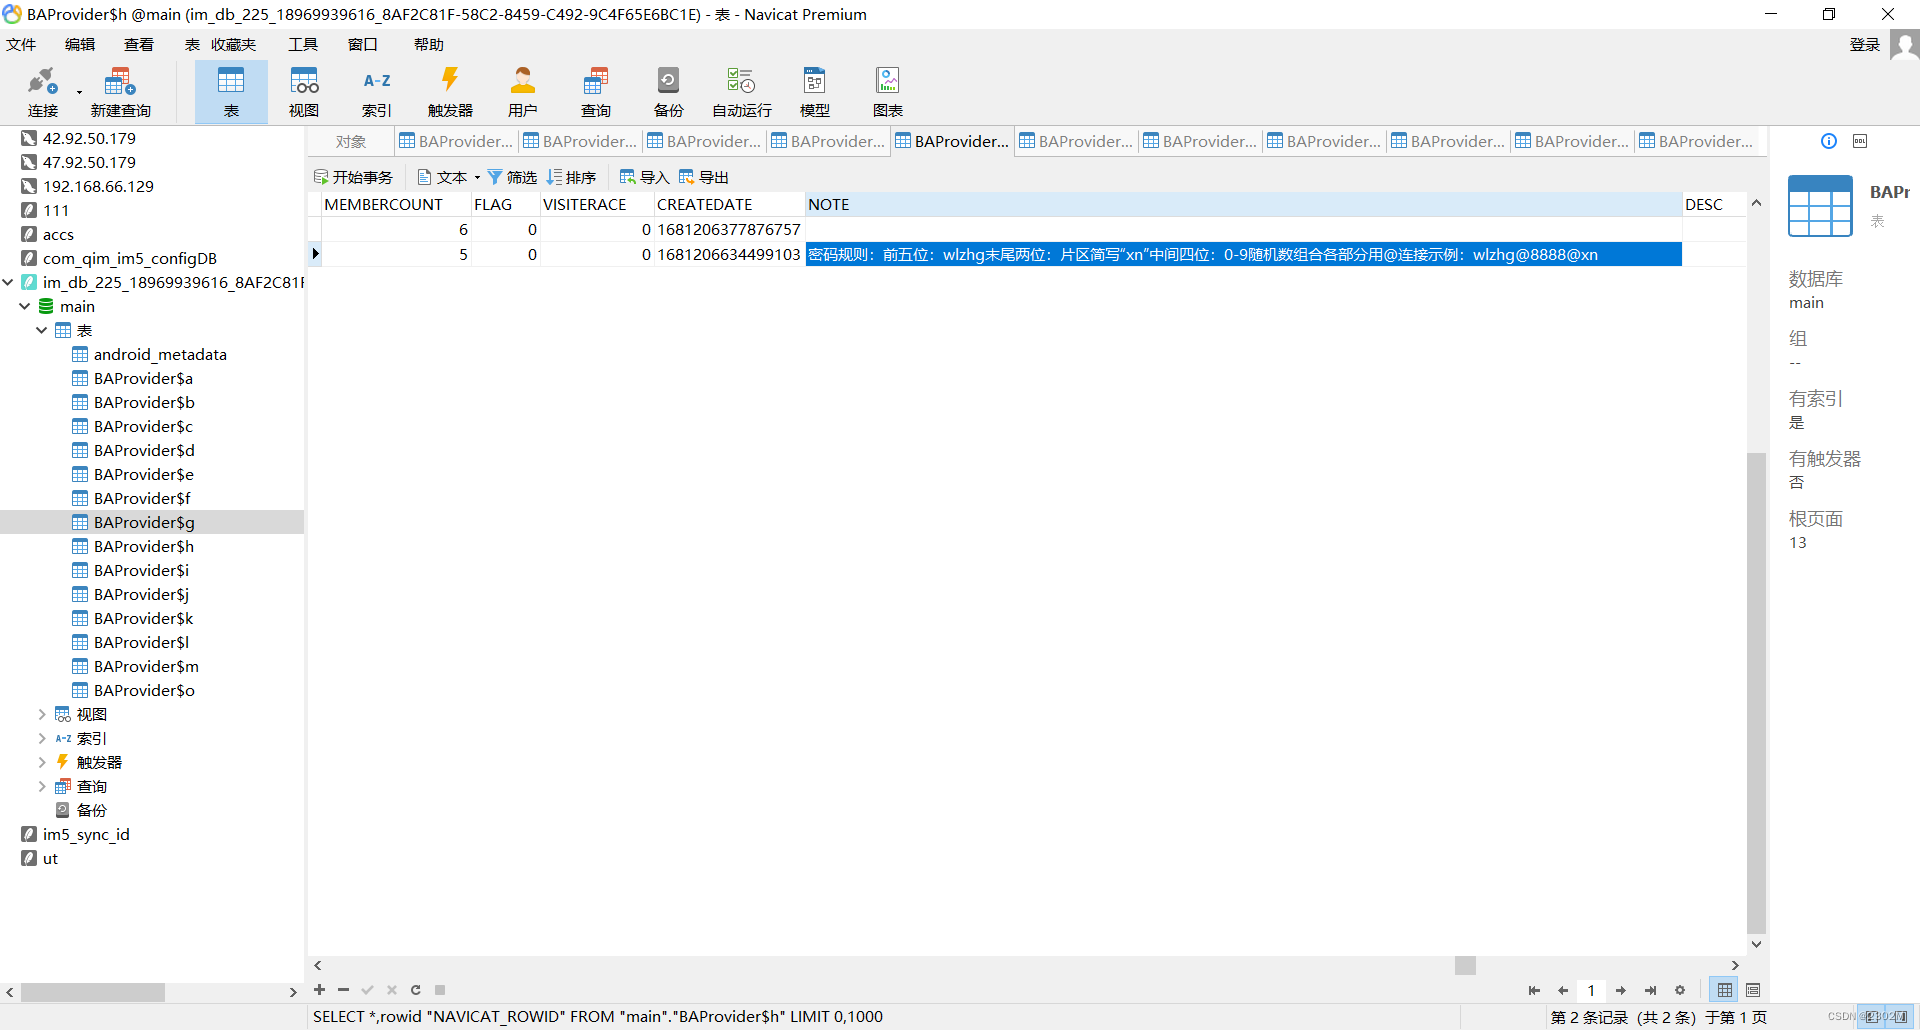Open the Index toolbar icon
This screenshot has height=1030, width=1920.
pos(377,92)
